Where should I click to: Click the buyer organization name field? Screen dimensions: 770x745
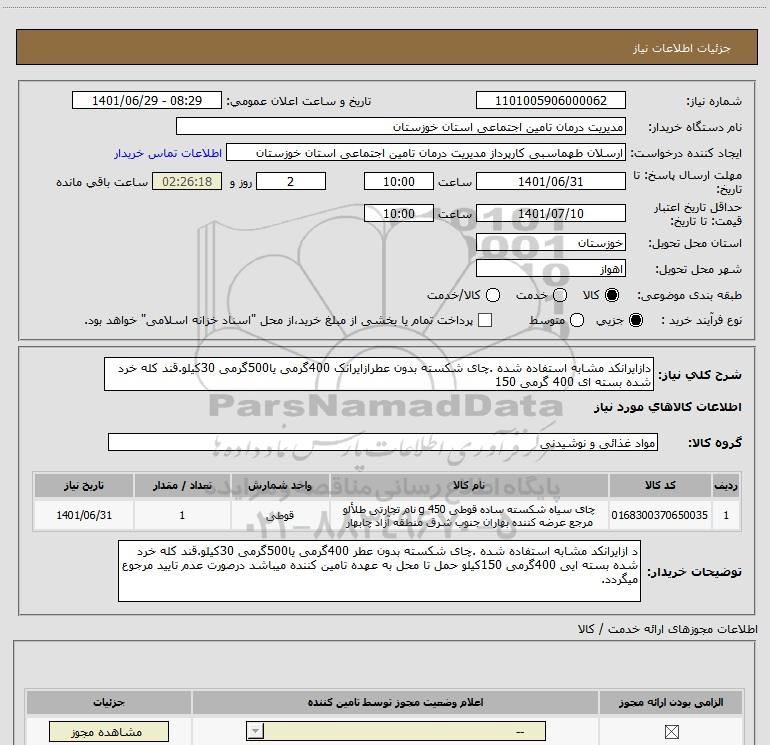pyautogui.click(x=401, y=126)
